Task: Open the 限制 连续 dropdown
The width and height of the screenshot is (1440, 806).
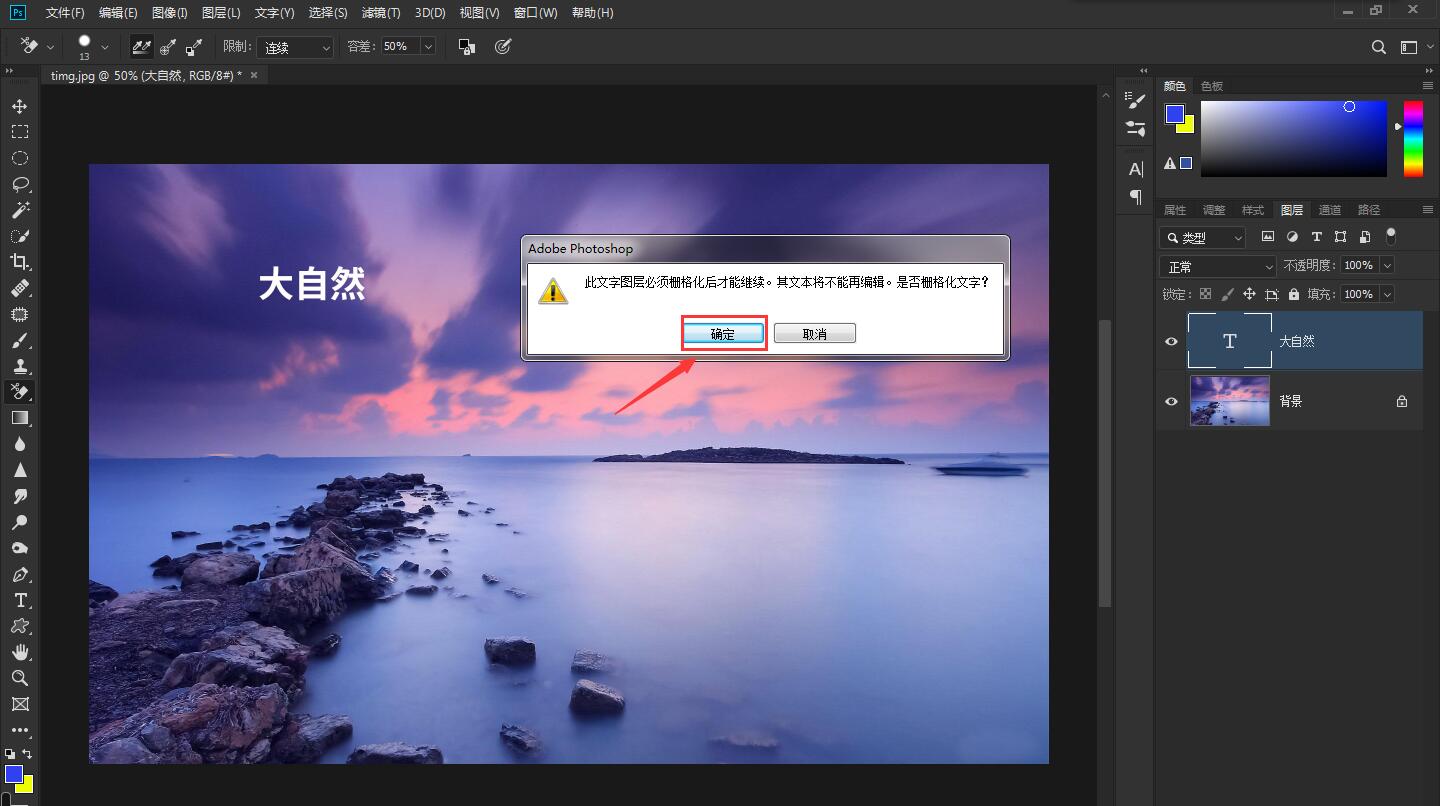Action: pyautogui.click(x=294, y=46)
